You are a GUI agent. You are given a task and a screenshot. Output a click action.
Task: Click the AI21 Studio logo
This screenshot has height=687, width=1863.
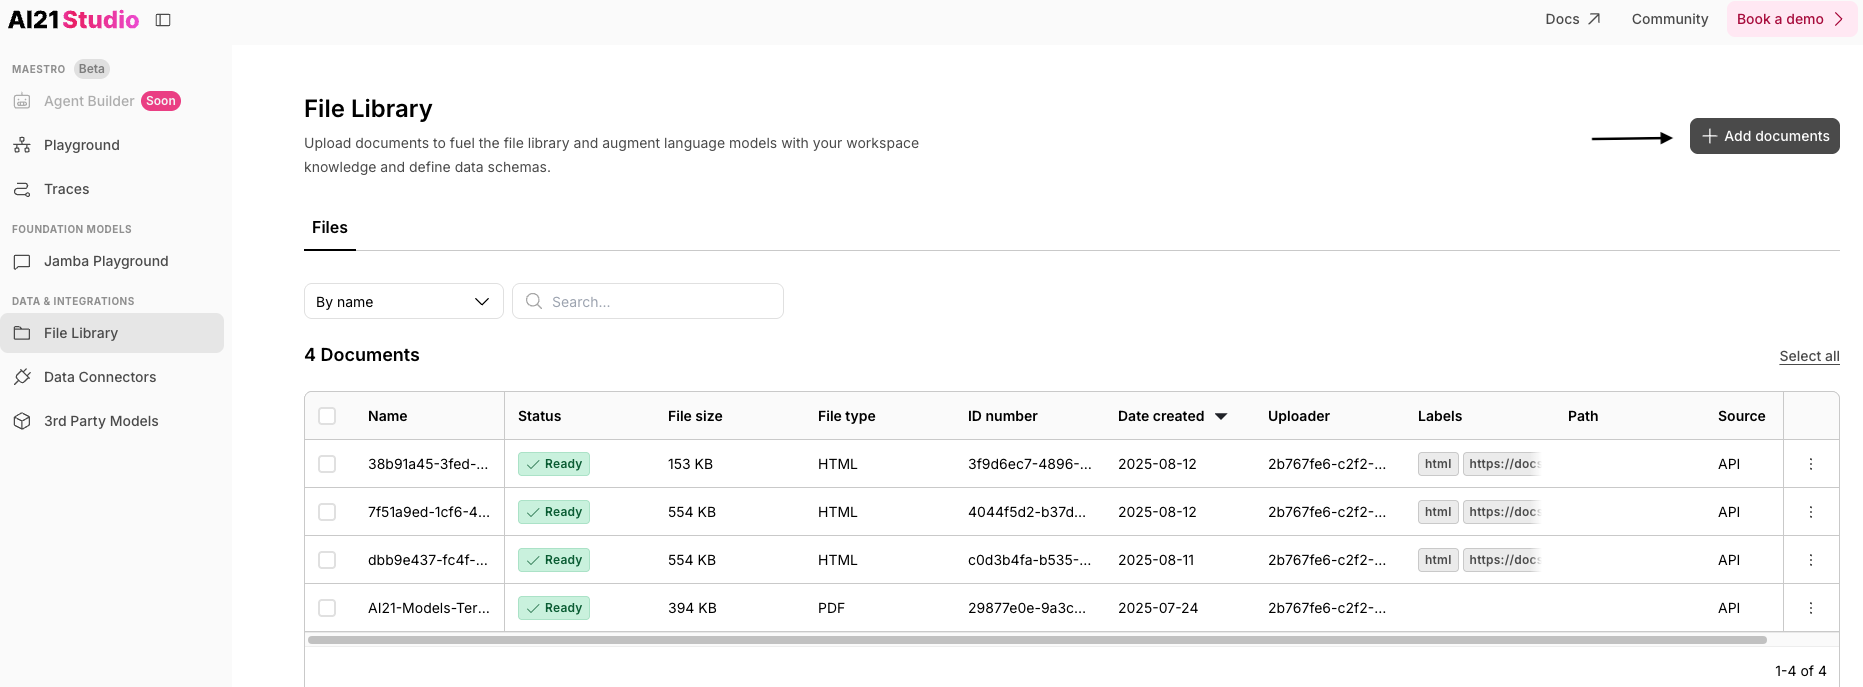point(74,20)
